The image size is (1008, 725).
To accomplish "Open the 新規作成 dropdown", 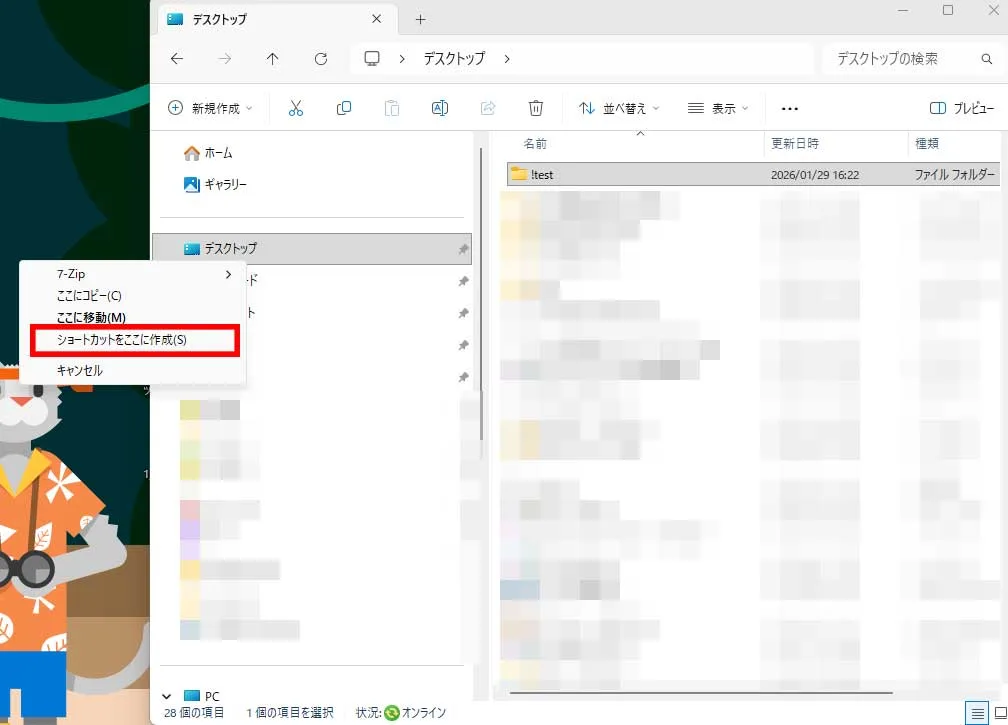I will [210, 108].
